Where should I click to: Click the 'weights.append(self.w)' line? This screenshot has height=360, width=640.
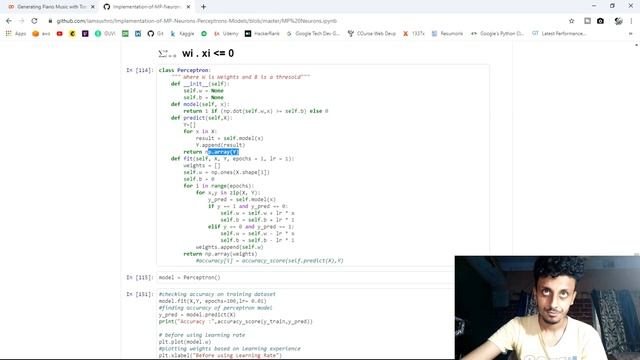[229, 247]
